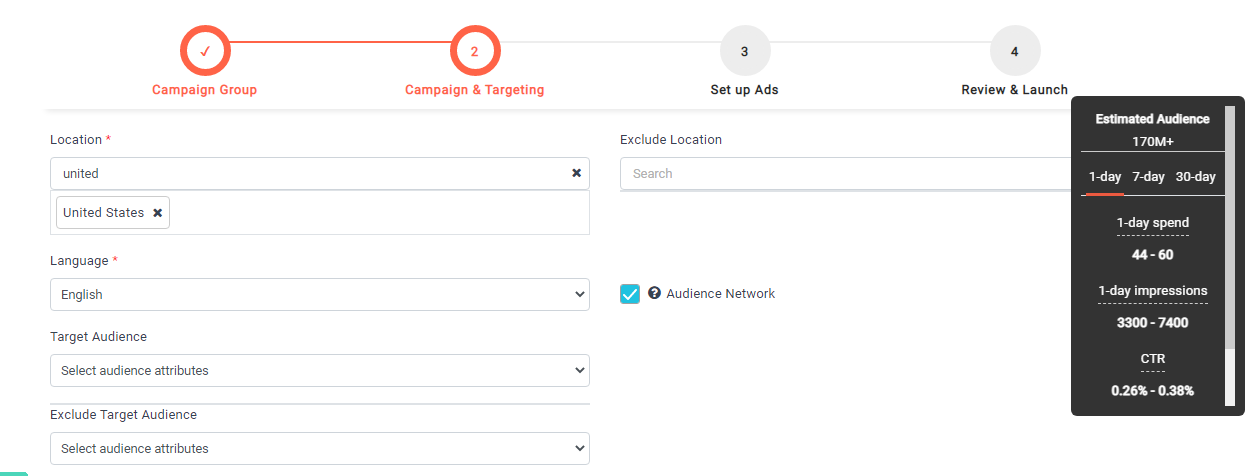Image resolution: width=1256 pixels, height=476 pixels.
Task: Click the Set up Ads step label
Action: pyautogui.click(x=744, y=90)
